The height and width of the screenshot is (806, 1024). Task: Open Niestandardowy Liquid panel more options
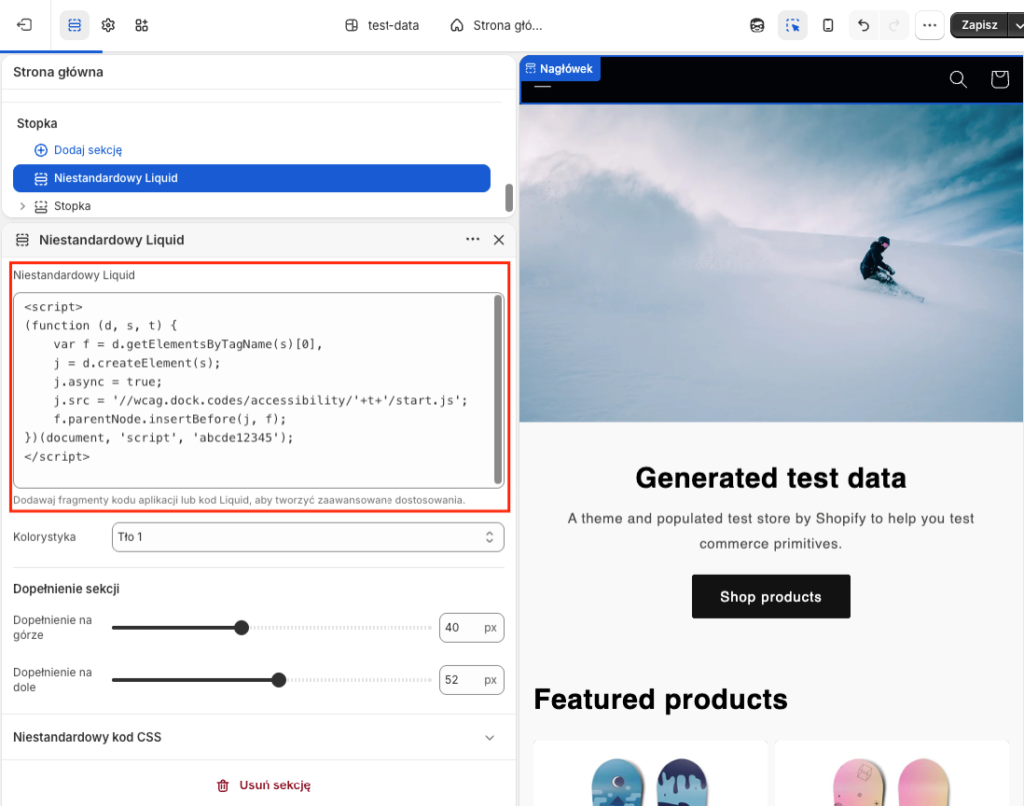473,240
